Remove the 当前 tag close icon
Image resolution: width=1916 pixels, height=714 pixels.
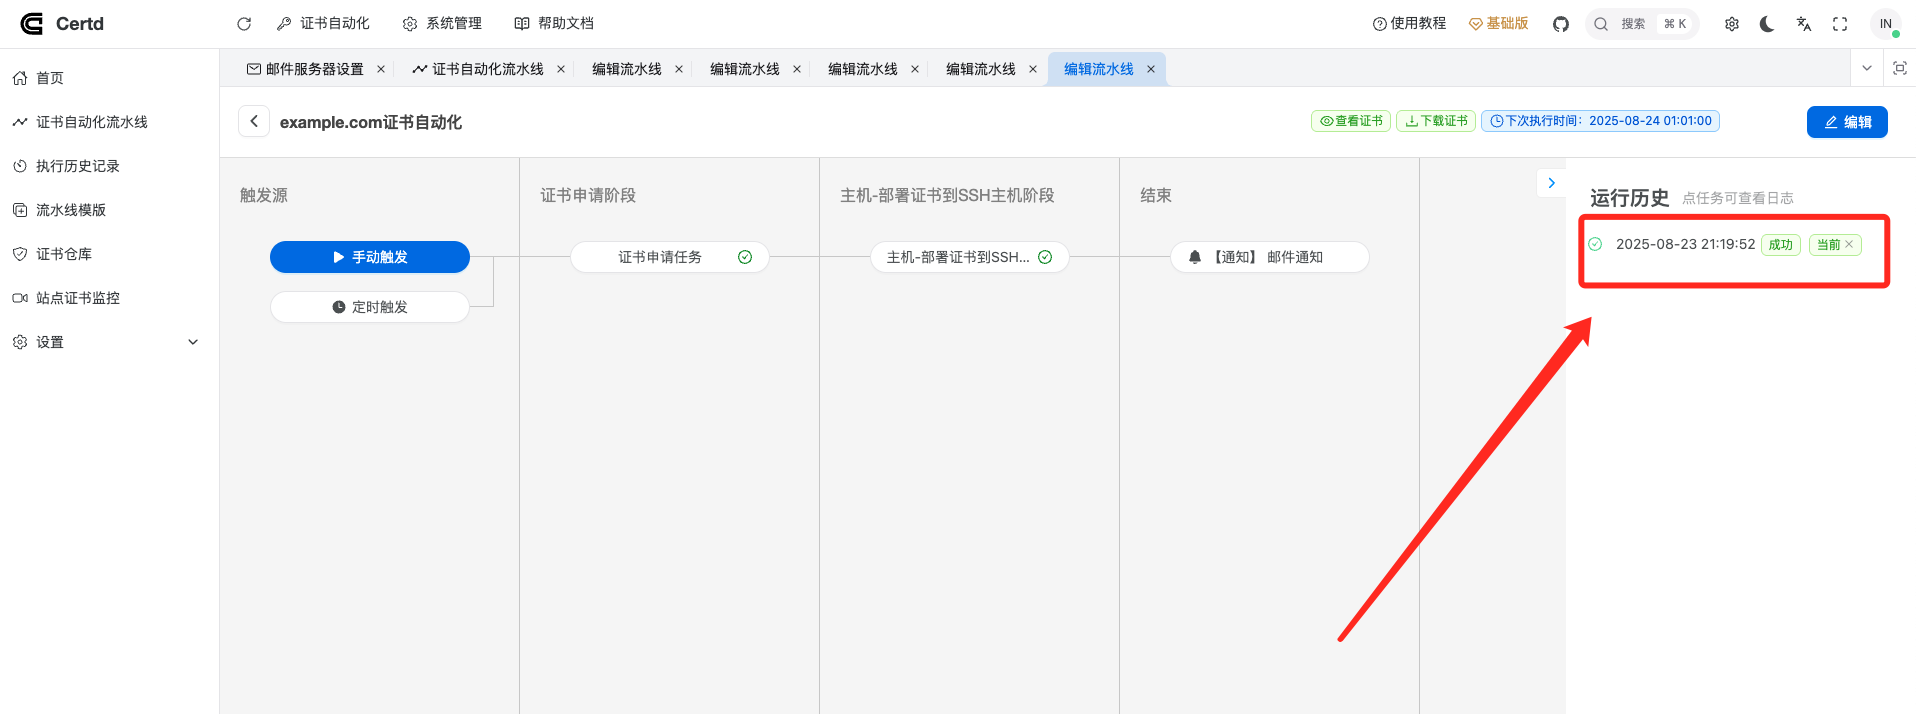(x=1849, y=244)
